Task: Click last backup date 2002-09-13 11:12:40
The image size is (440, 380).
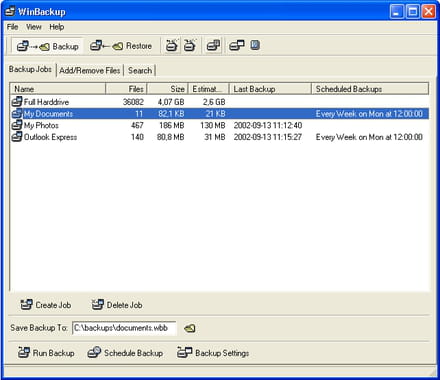Action: (x=268, y=125)
